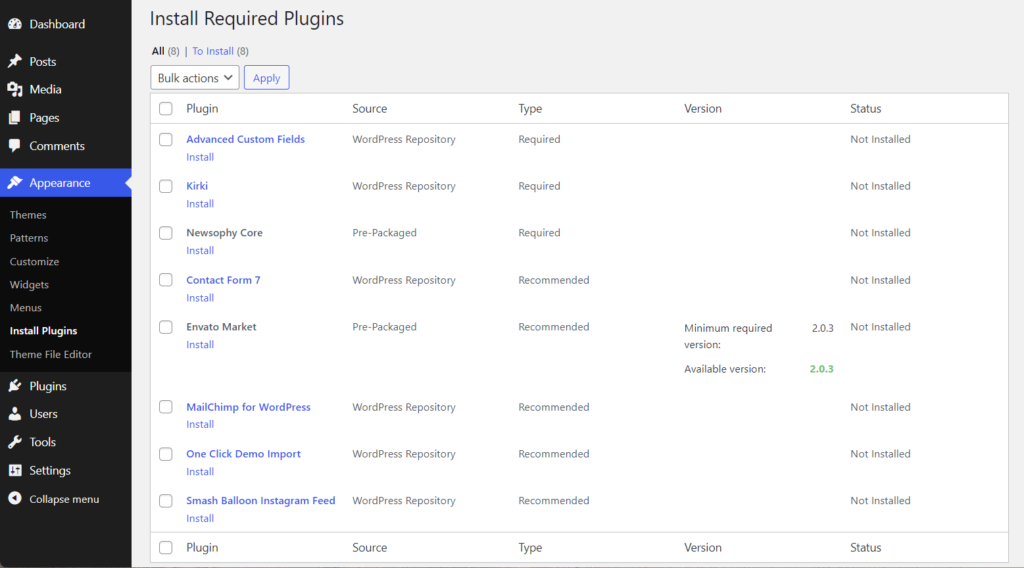Viewport: 1024px width, 568px height.
Task: Click the Settings sliders icon
Action: click(x=15, y=470)
